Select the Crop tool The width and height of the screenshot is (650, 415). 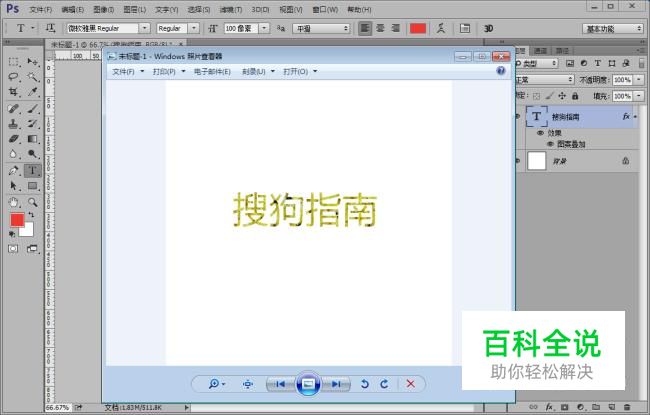coord(14,92)
